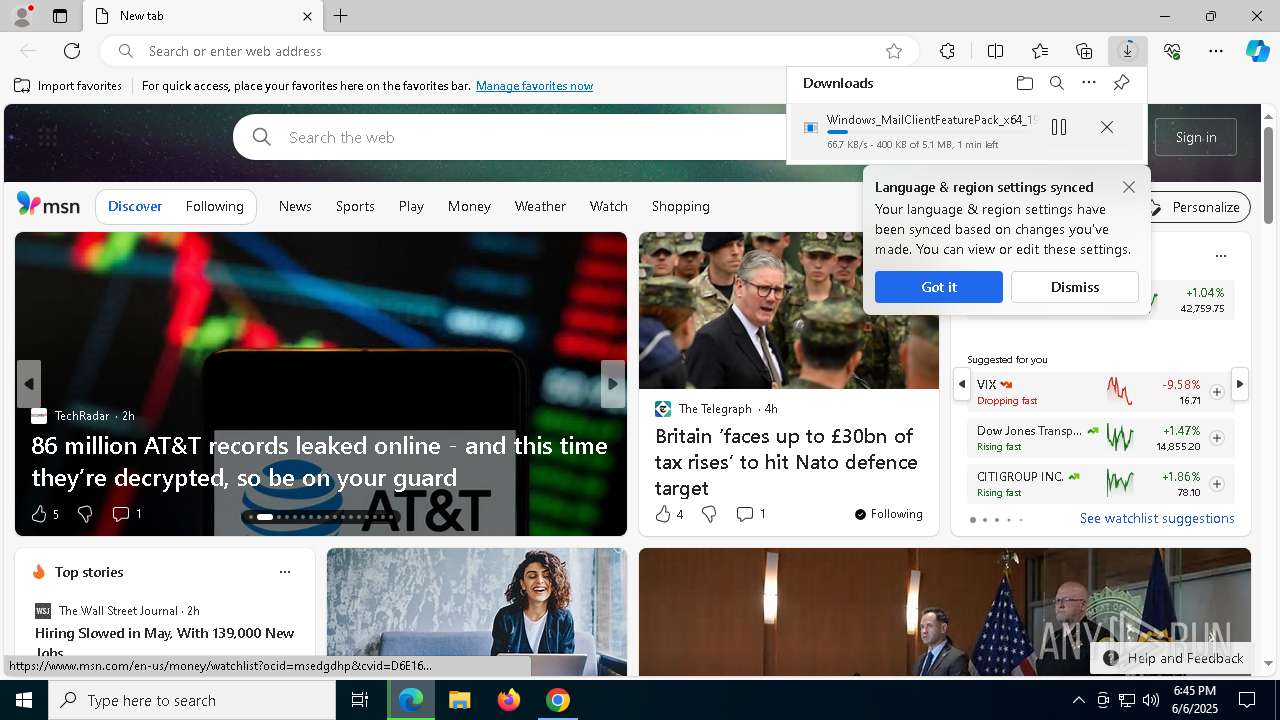The width and height of the screenshot is (1280, 720).
Task: Click the Got it button
Action: (939, 287)
